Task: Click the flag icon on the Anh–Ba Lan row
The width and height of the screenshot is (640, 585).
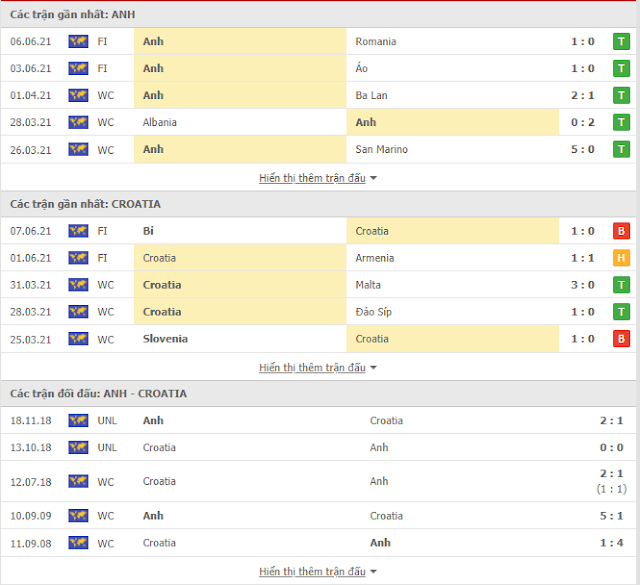Action: coord(78,95)
